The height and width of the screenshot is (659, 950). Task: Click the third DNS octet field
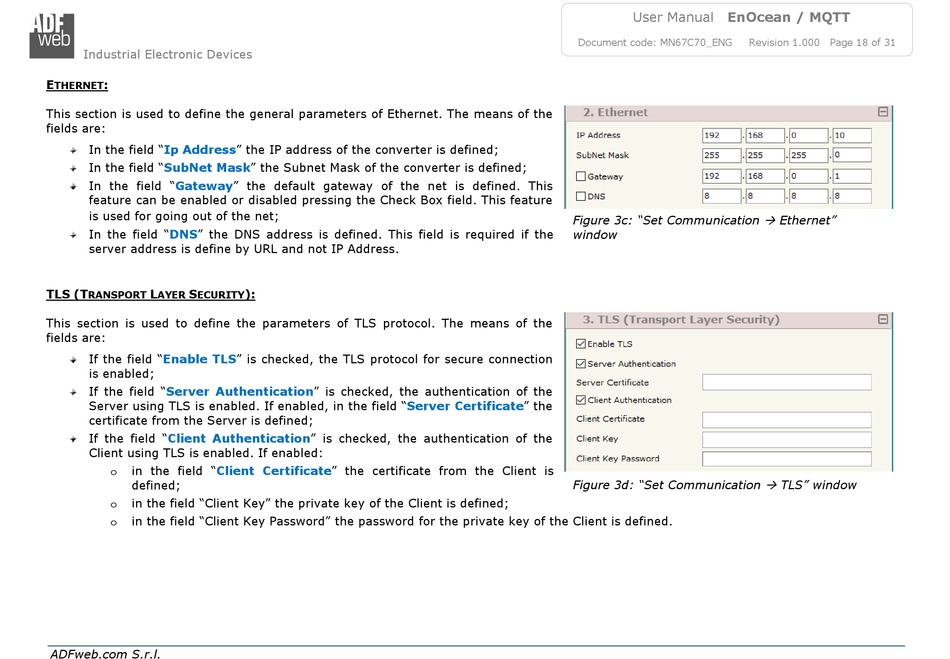[808, 196]
